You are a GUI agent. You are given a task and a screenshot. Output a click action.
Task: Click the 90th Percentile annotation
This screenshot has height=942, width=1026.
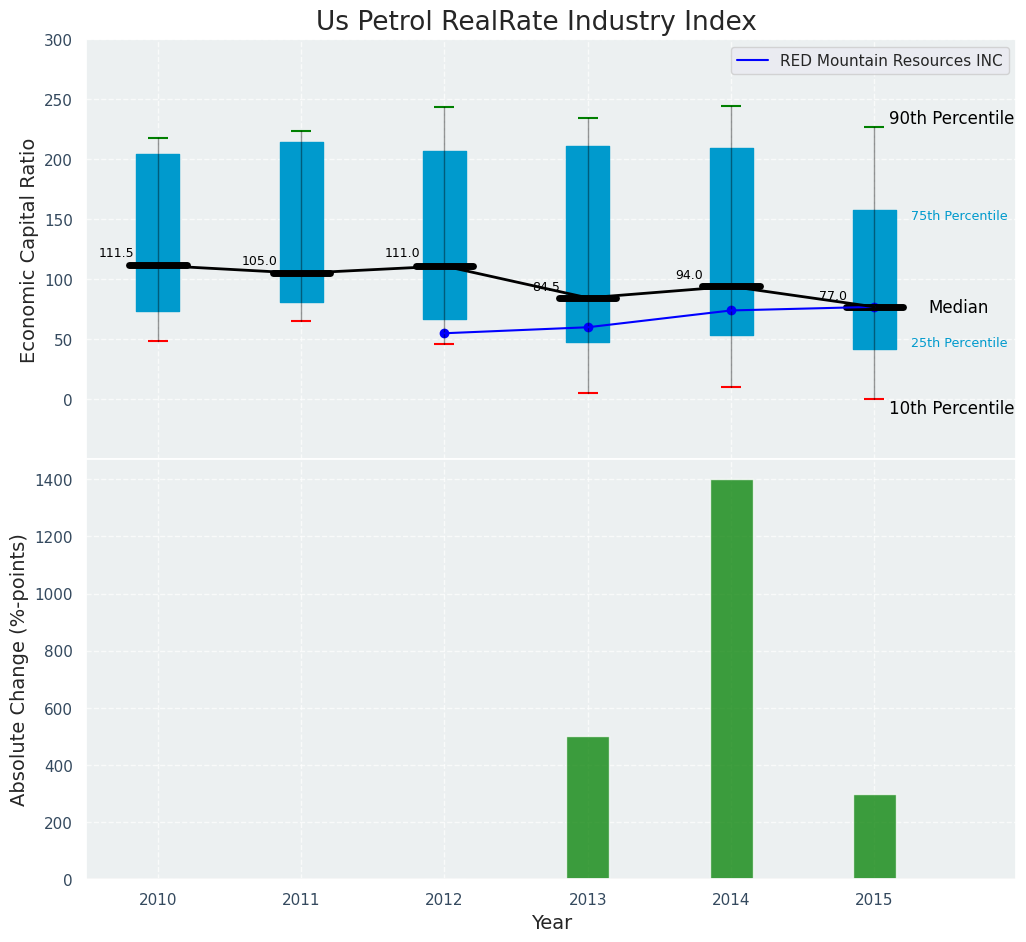coord(951,119)
